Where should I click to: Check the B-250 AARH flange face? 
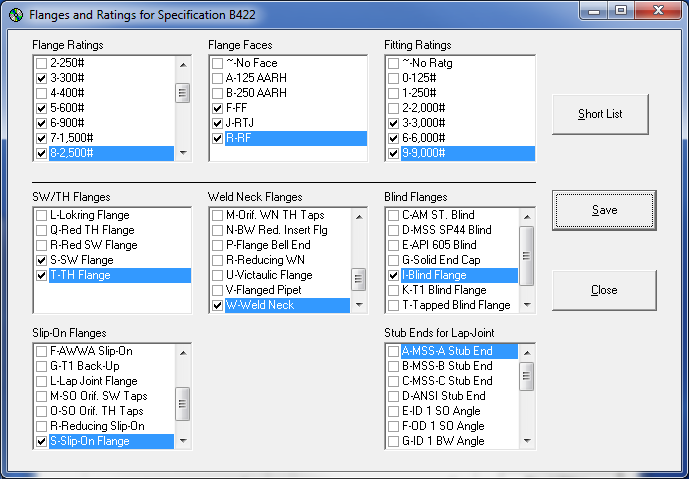[217, 93]
